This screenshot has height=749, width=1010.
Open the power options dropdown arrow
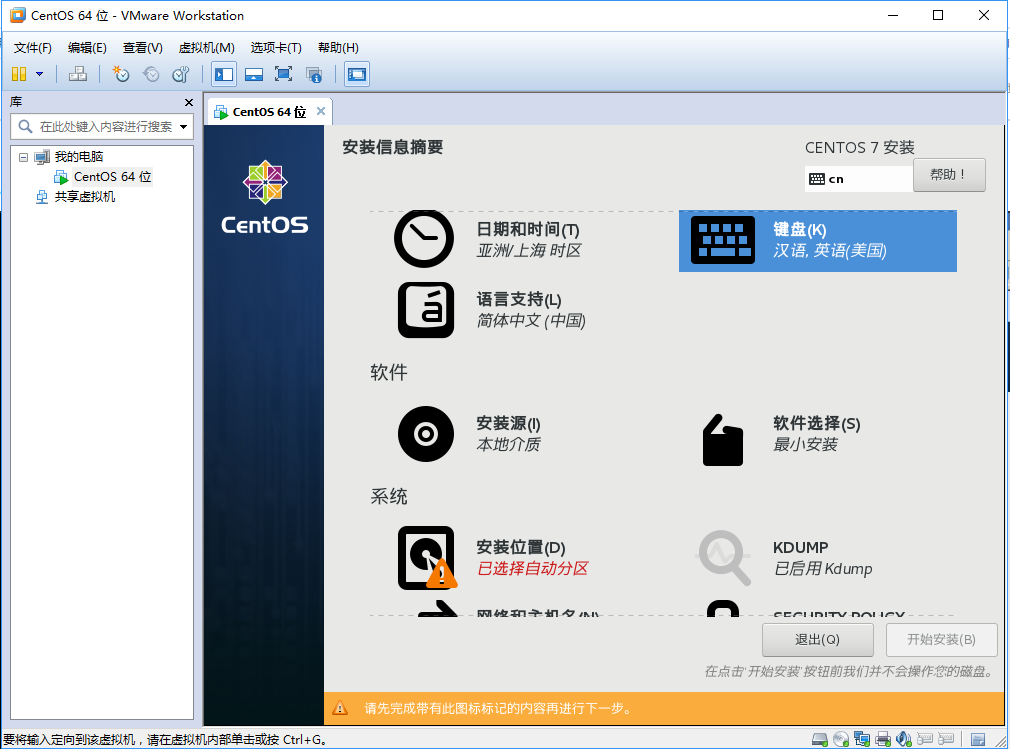(x=39, y=74)
